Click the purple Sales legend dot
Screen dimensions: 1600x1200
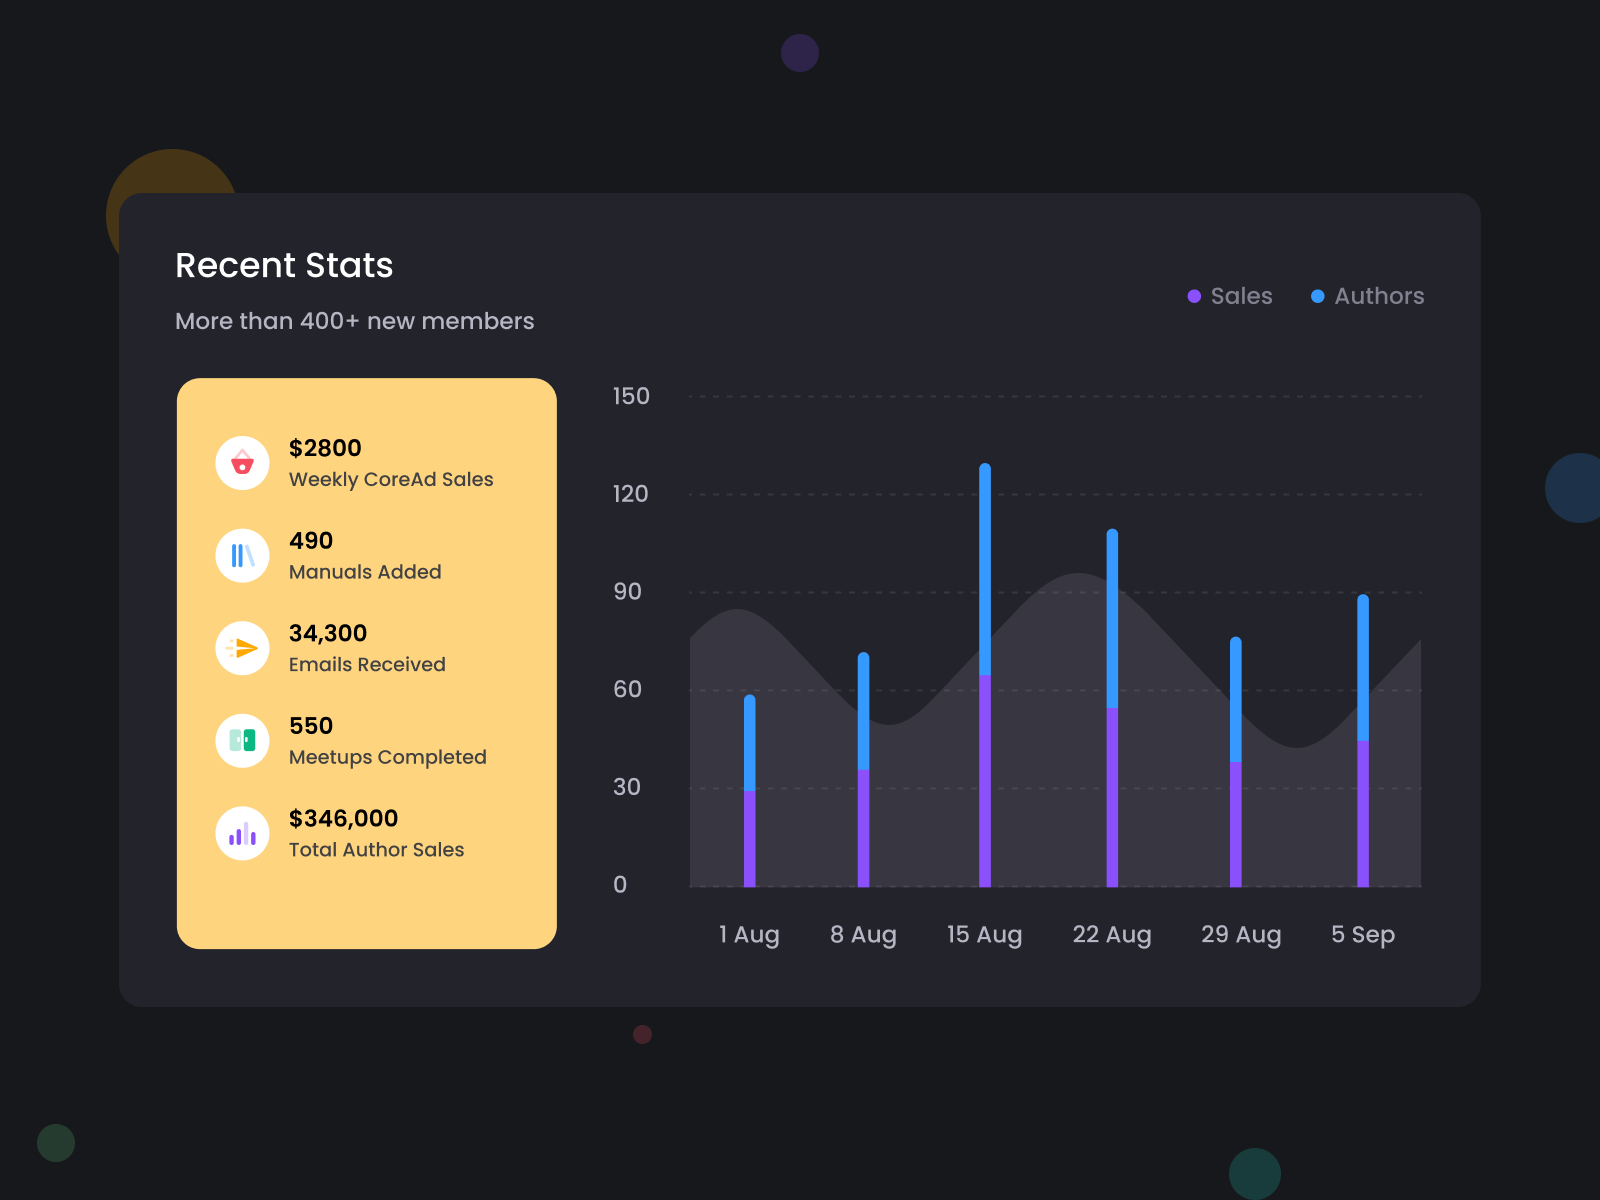pyautogui.click(x=1193, y=296)
